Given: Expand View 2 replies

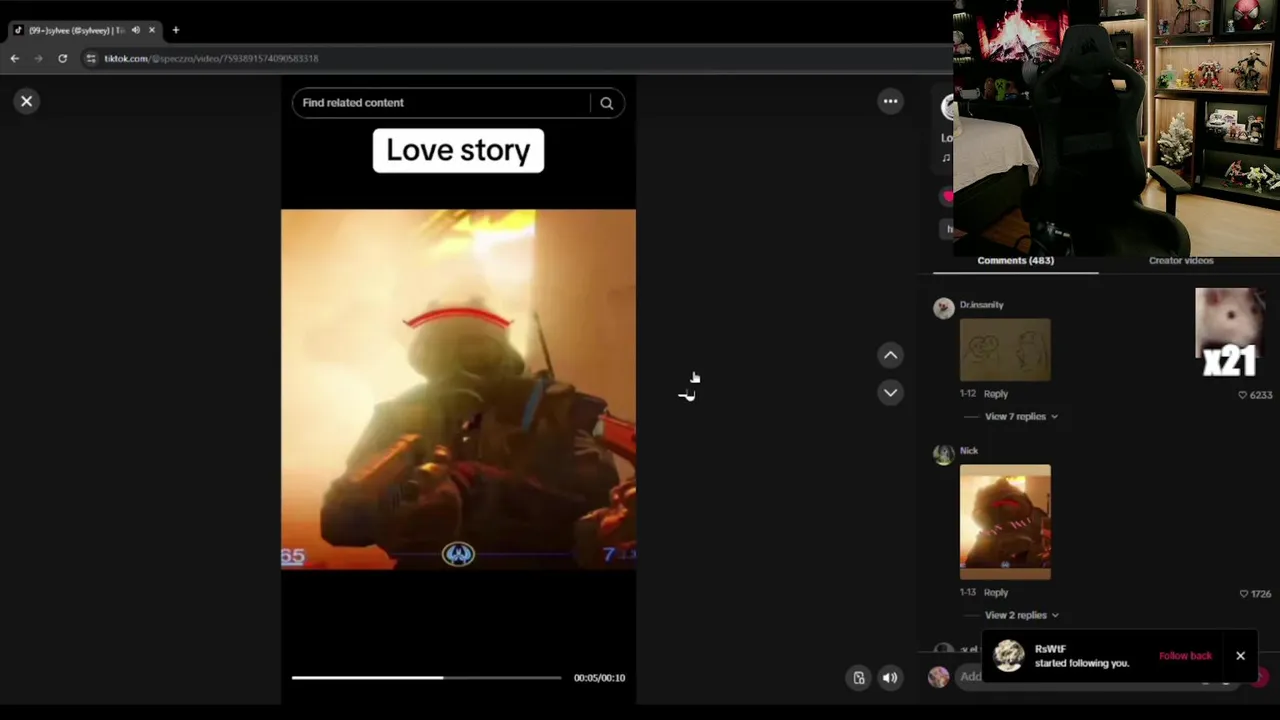Looking at the screenshot, I should (x=1020, y=615).
